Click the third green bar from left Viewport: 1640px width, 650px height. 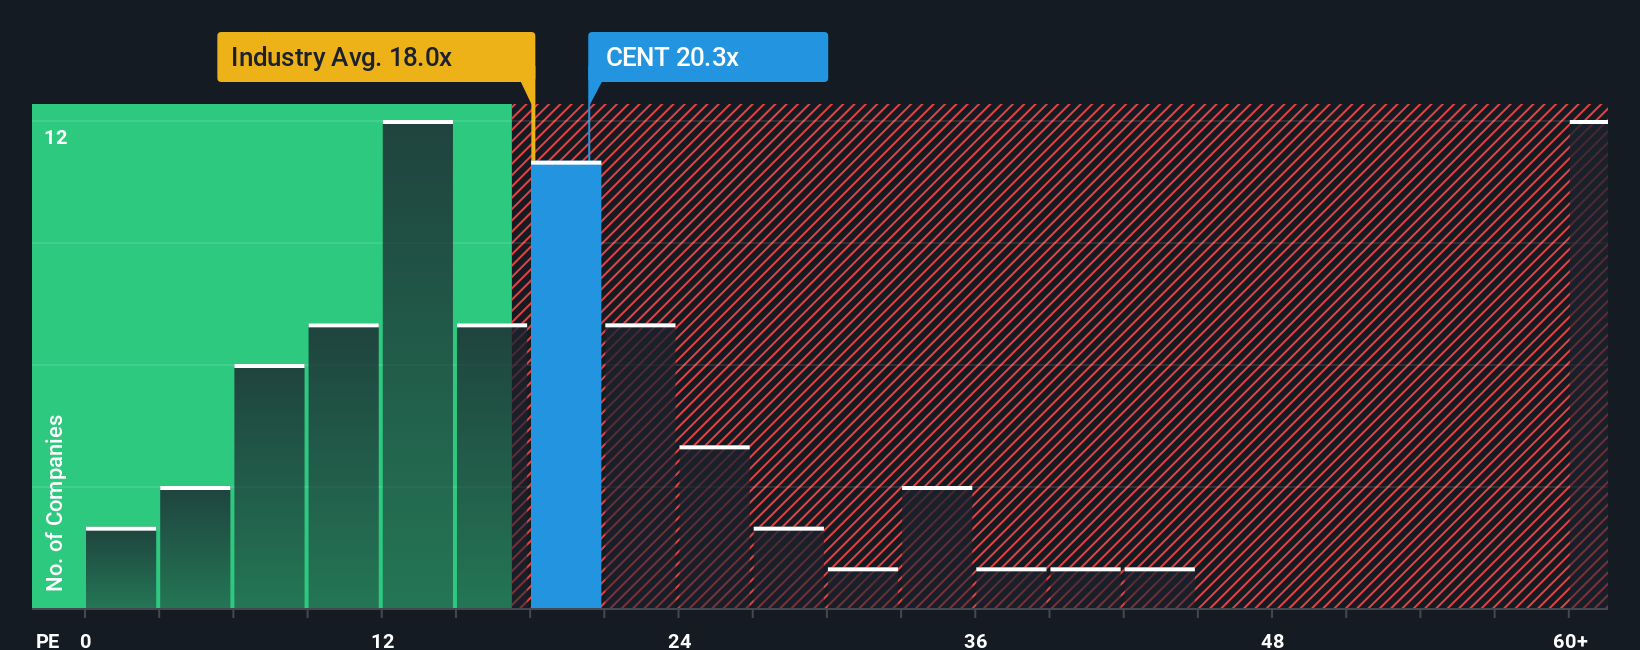269,486
